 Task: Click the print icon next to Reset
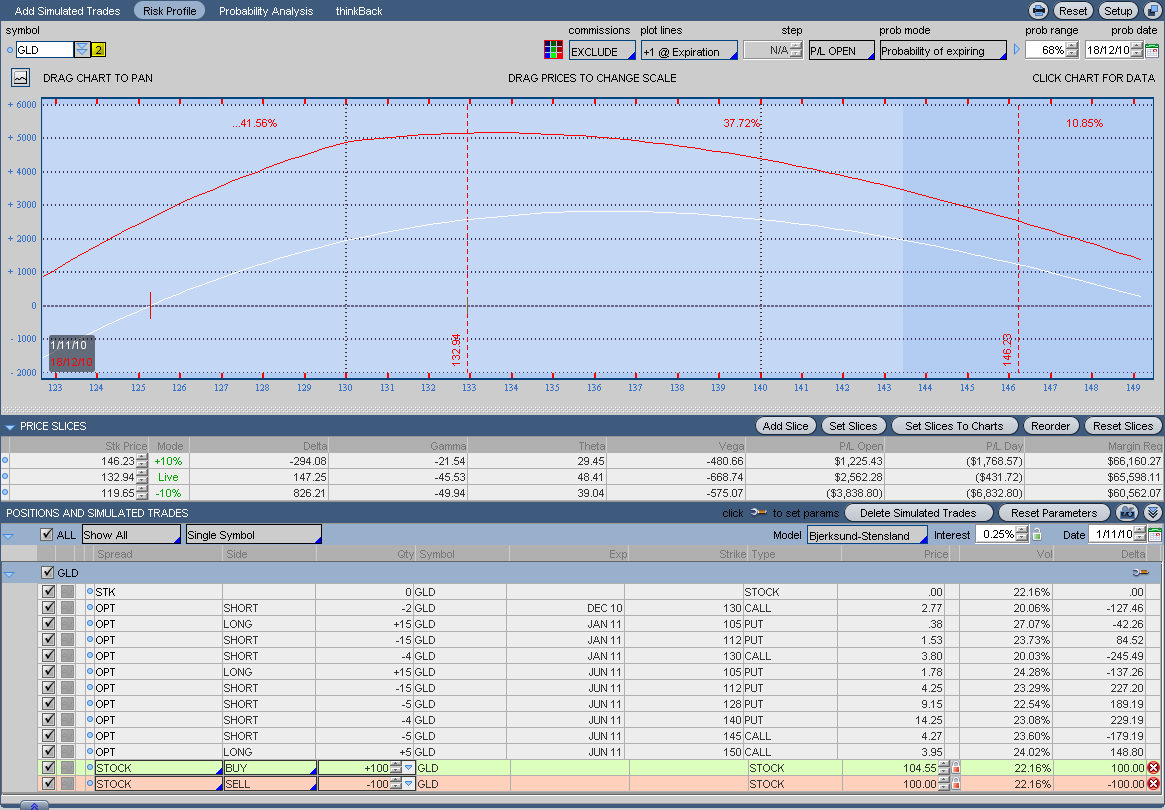pyautogui.click(x=1038, y=11)
